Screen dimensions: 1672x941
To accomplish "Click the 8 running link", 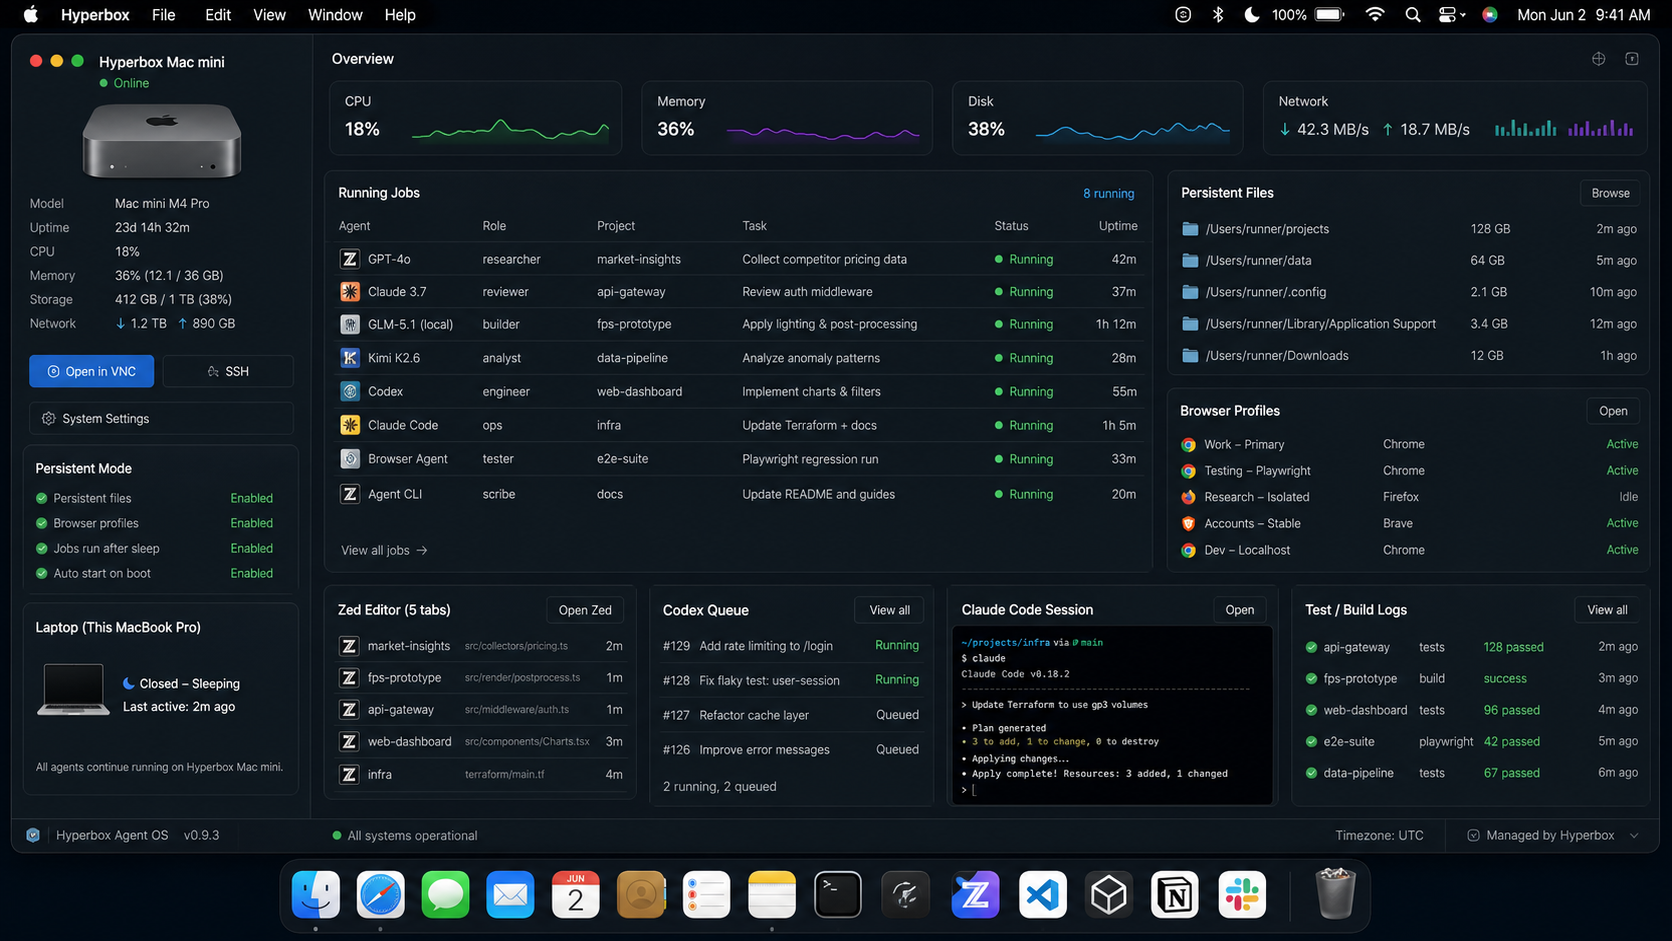I will pos(1108,194).
